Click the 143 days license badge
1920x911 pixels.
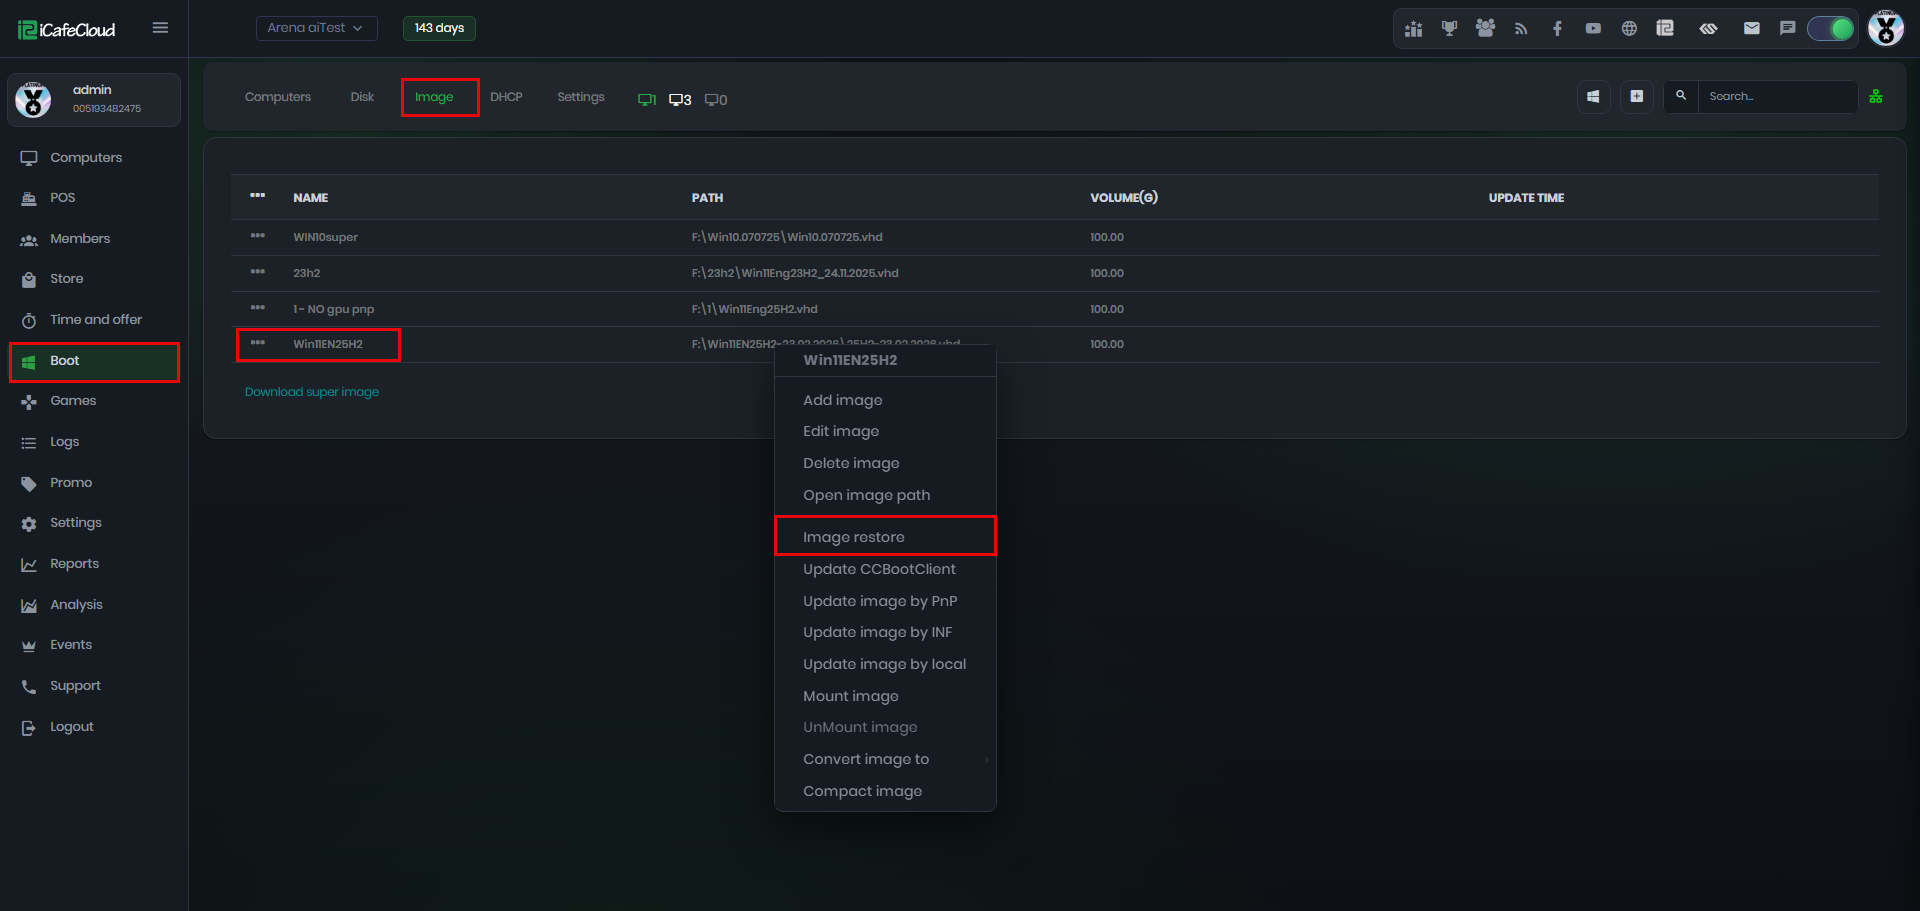(x=439, y=28)
